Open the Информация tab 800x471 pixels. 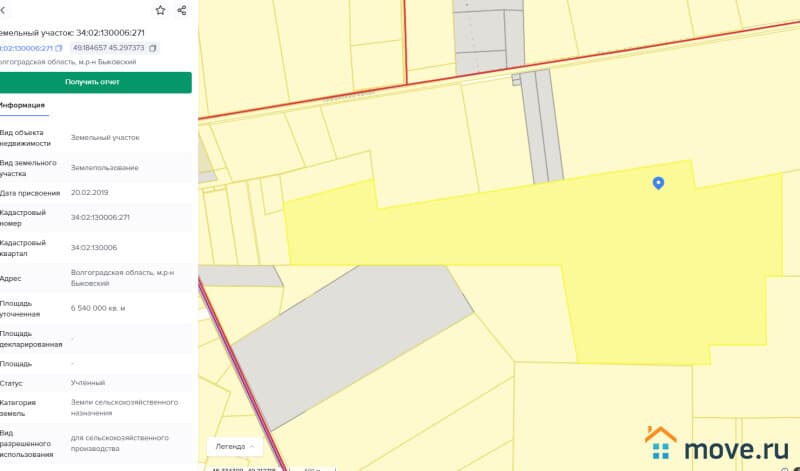pos(22,105)
